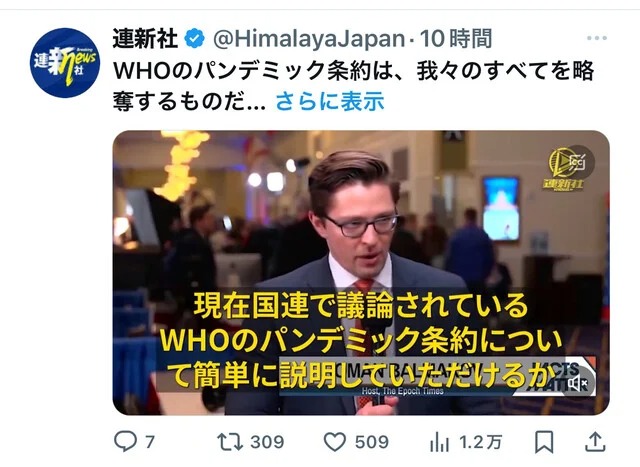Click the 連新社 account name
The height and width of the screenshot is (467, 640).
point(145,39)
